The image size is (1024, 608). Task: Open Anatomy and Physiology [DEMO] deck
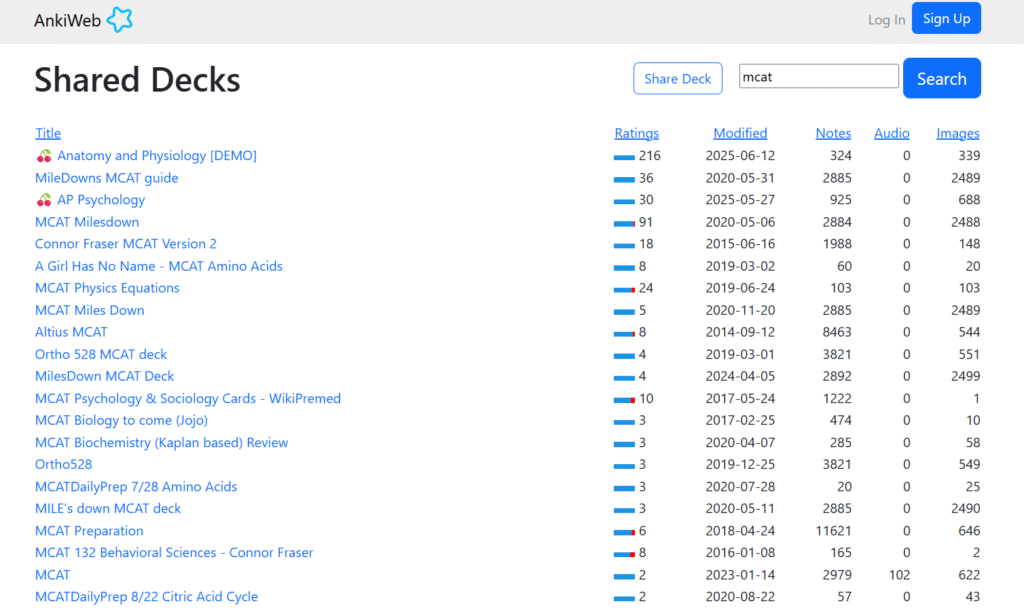coord(157,155)
